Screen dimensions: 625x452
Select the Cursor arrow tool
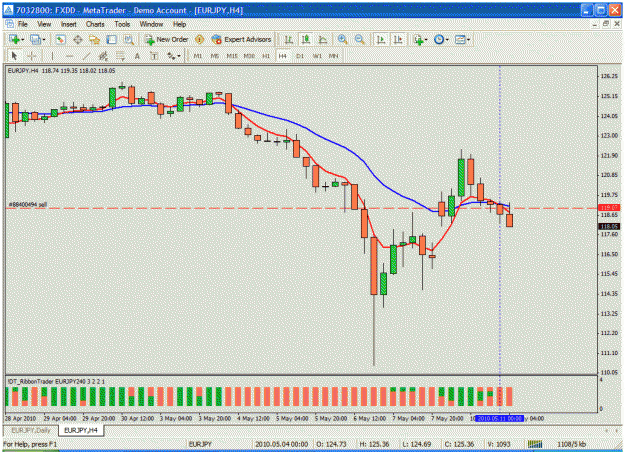coord(14,56)
